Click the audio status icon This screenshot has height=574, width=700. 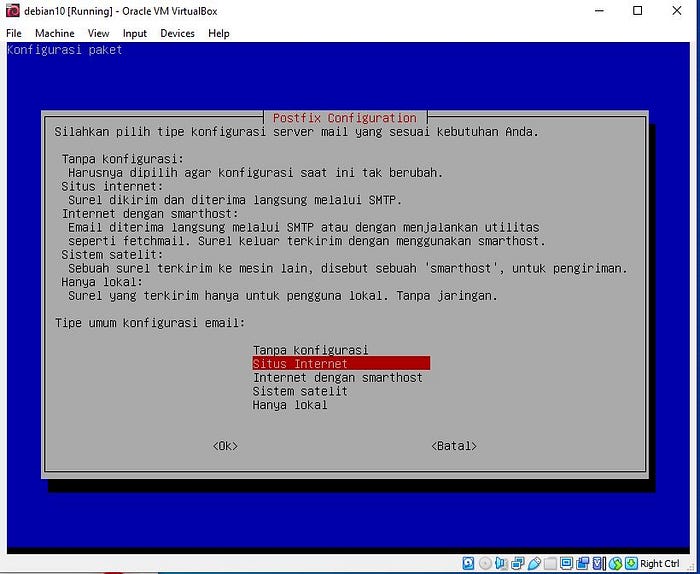[501, 563]
